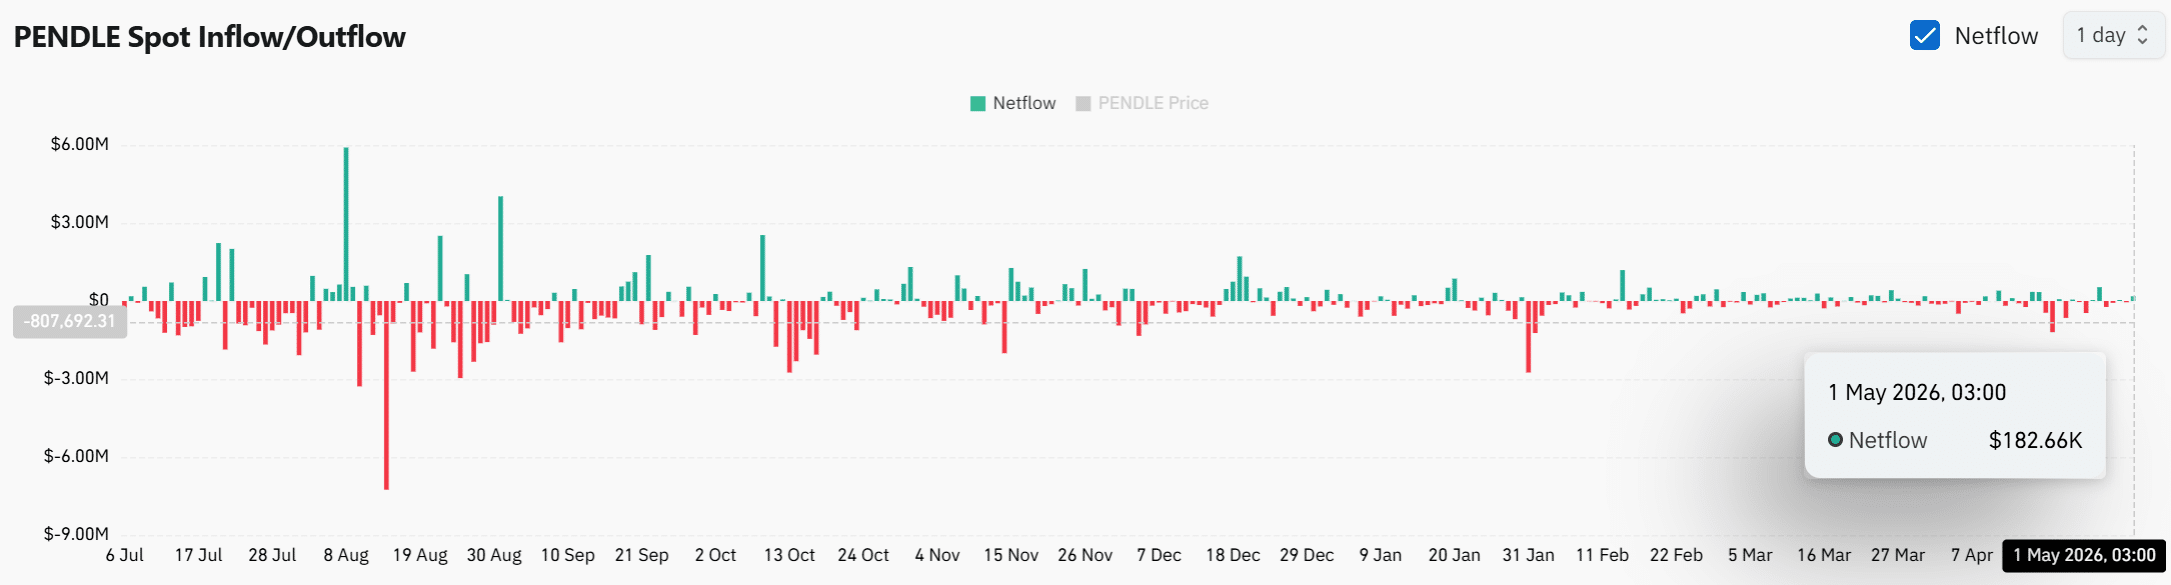The image size is (2171, 585).
Task: Click the tooltip Netflow marker dot
Action: coord(1835,440)
